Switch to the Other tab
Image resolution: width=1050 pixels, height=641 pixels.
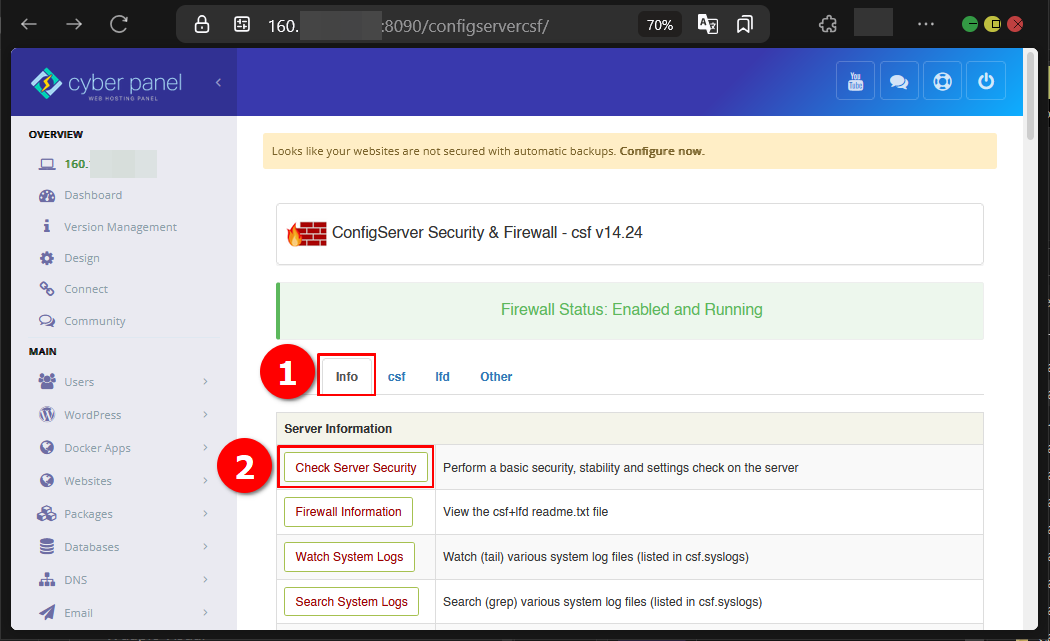[496, 376]
